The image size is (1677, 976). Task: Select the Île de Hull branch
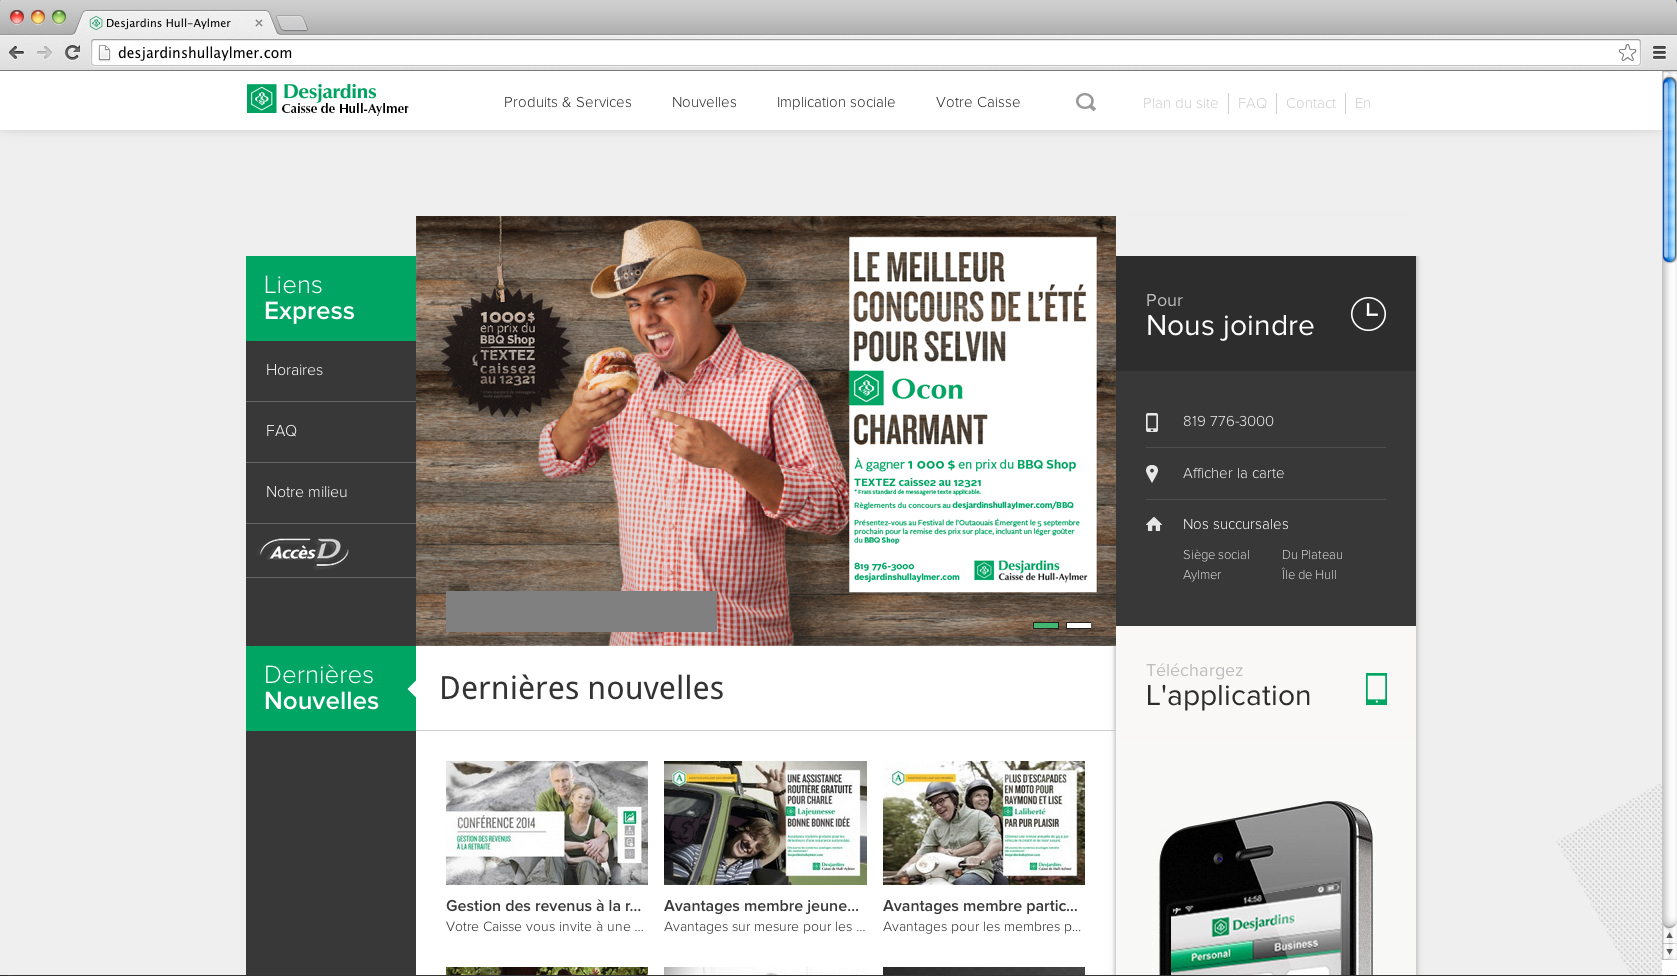coord(1309,575)
